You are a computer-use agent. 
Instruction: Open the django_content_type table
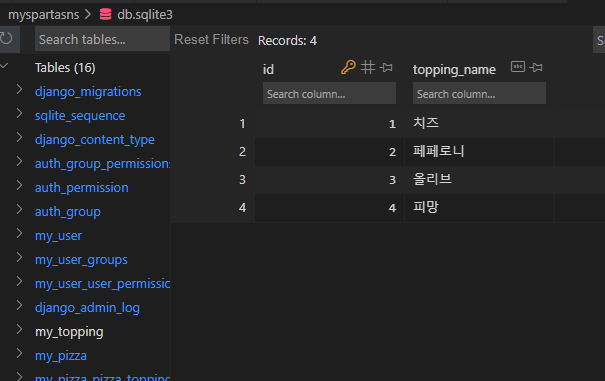click(x=95, y=140)
